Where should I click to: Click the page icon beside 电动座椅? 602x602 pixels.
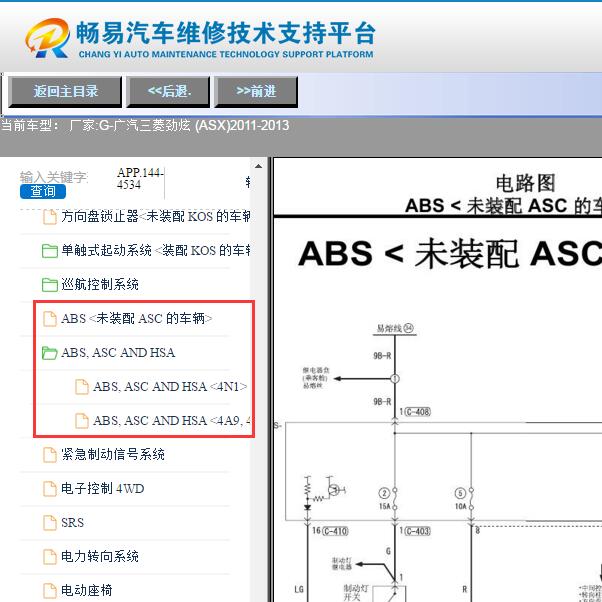point(50,590)
